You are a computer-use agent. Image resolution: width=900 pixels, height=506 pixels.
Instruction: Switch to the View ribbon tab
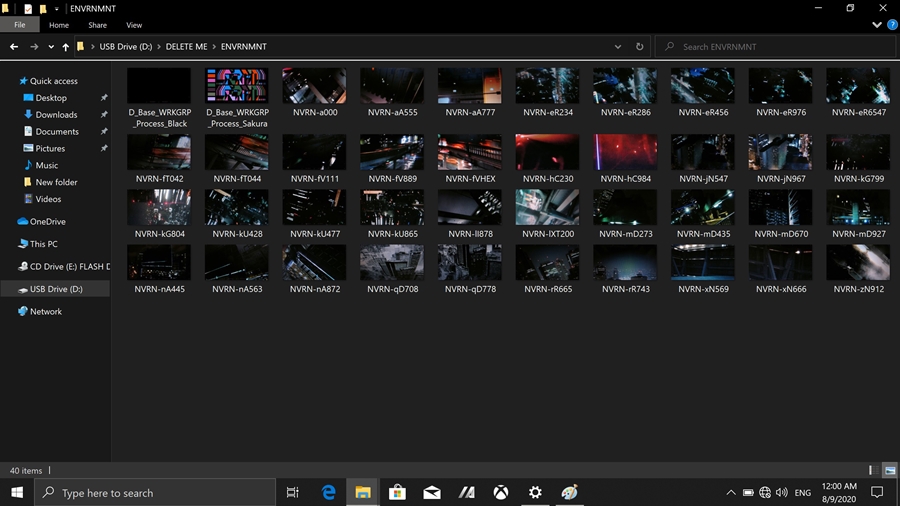click(134, 25)
